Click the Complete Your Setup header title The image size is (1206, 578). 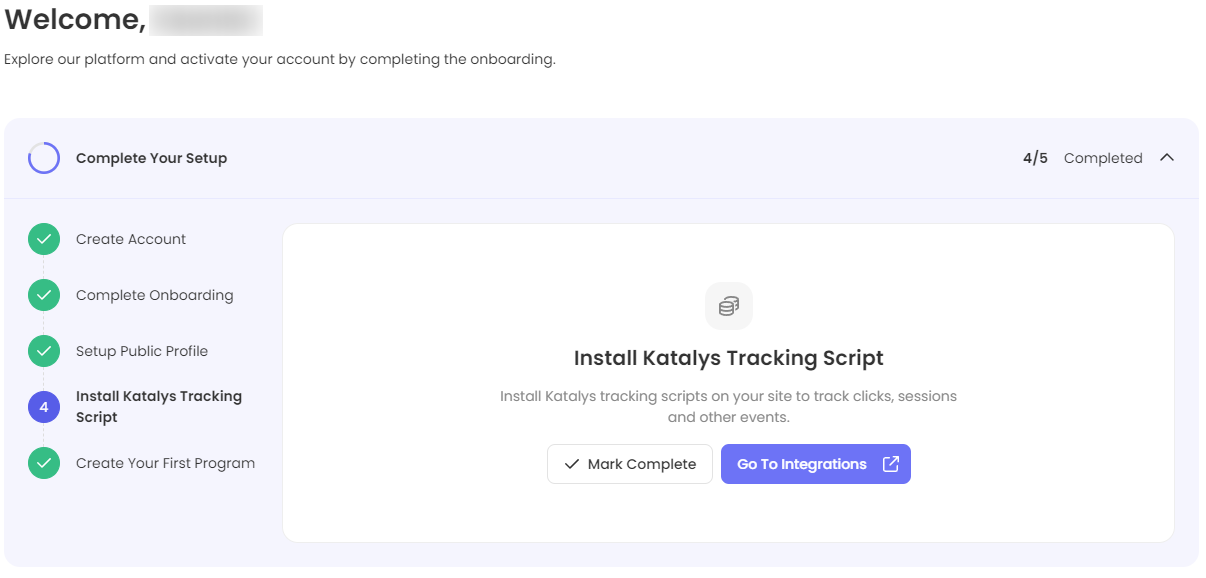(x=151, y=158)
